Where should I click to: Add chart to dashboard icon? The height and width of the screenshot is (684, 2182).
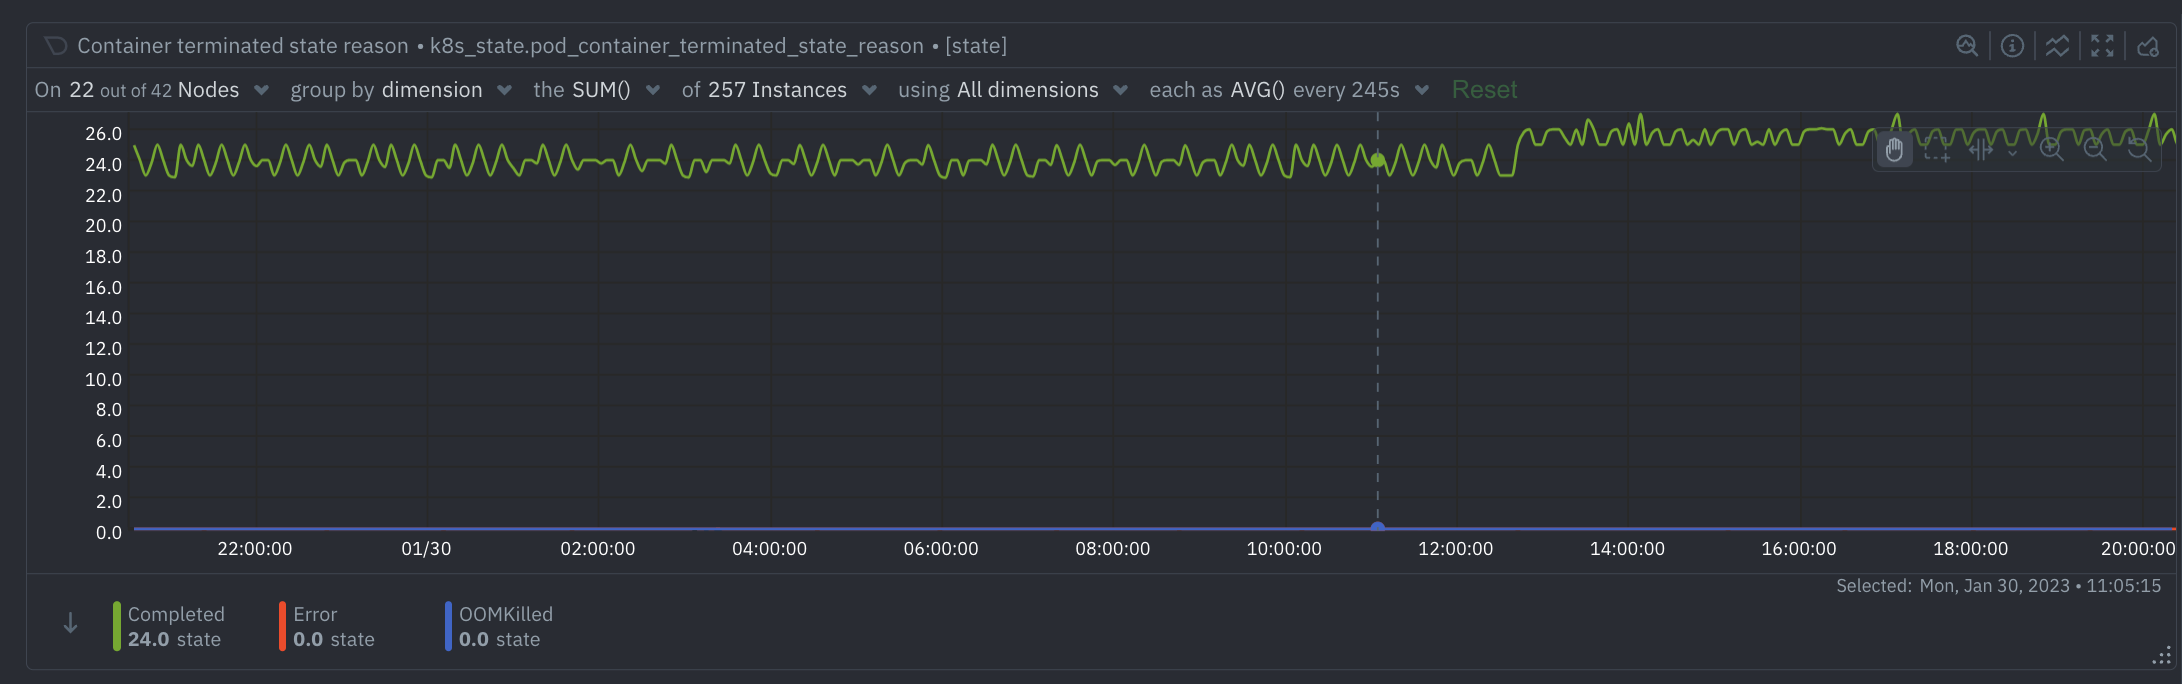(2147, 46)
